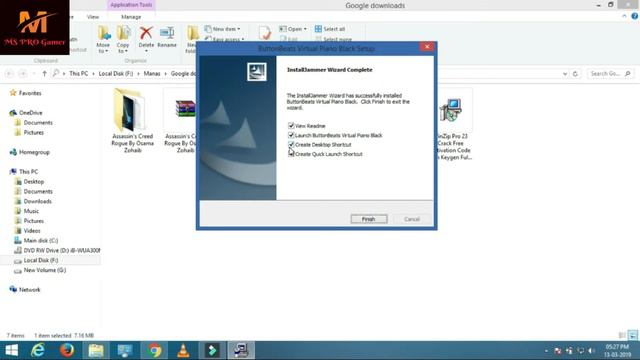The image size is (640, 360).
Task: Click the Search Google downloads field
Action: (x=610, y=73)
